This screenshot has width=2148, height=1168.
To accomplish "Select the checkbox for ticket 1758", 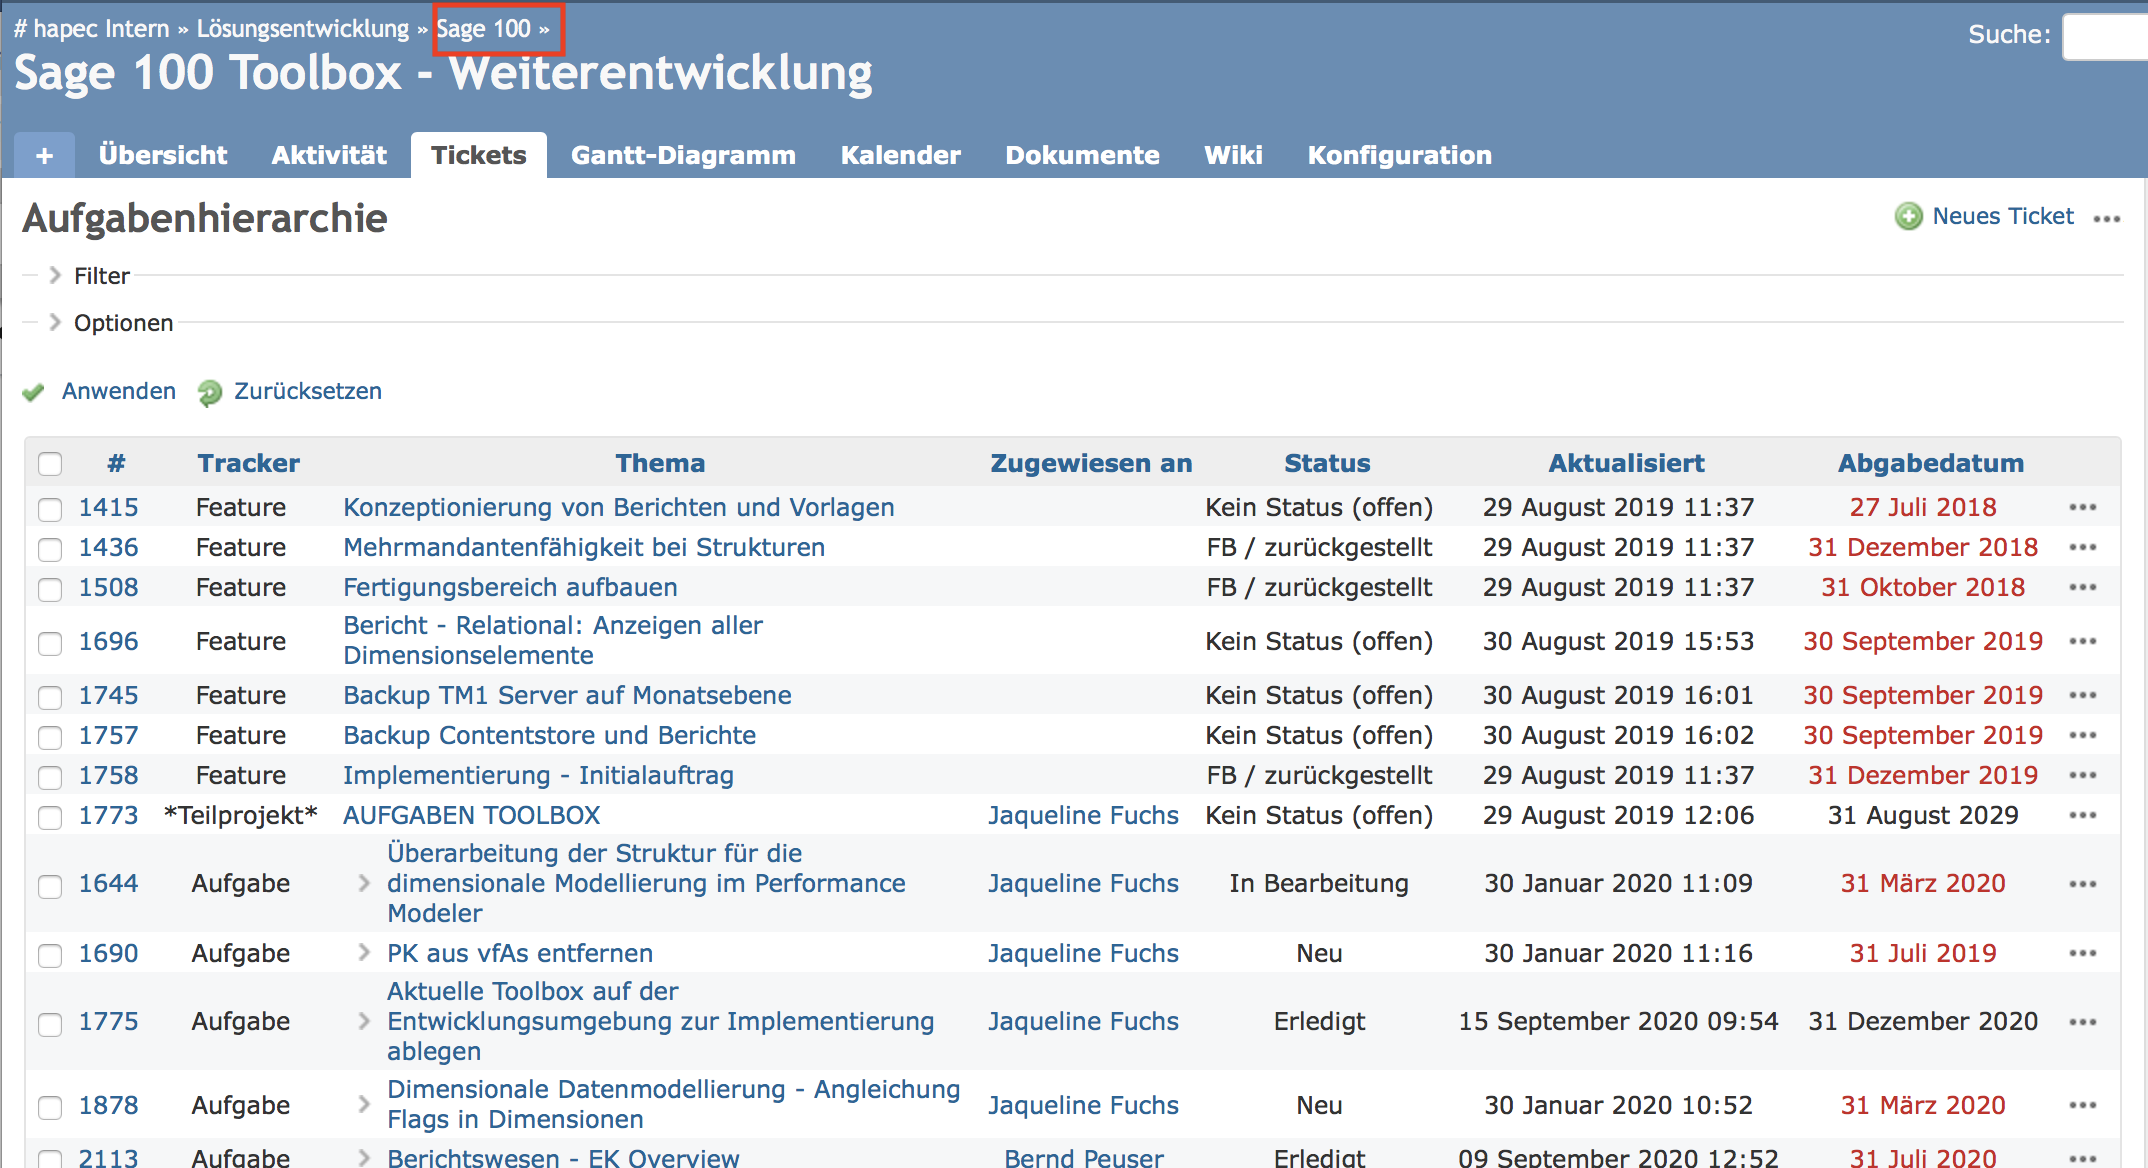I will (50, 776).
